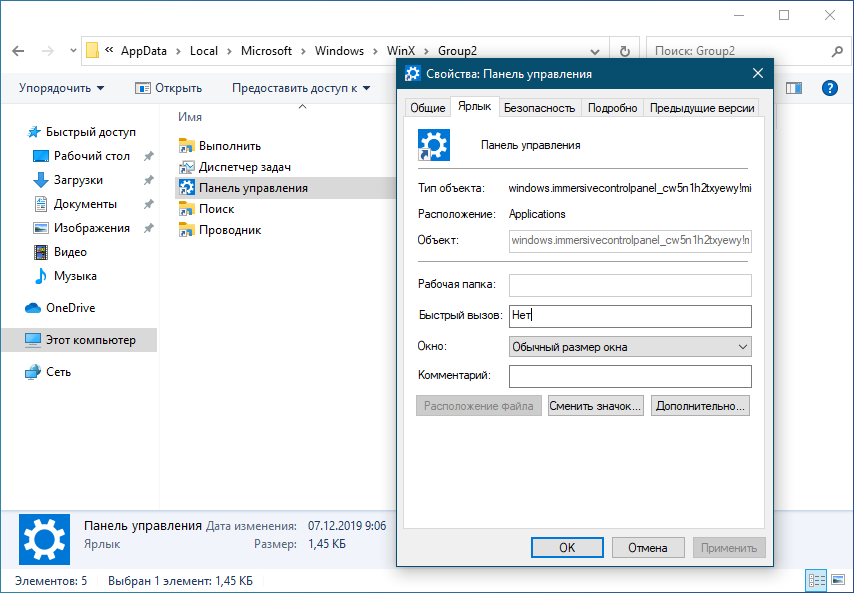The height and width of the screenshot is (593, 854).
Task: Click the OneDrive cloud icon
Action: 33,308
